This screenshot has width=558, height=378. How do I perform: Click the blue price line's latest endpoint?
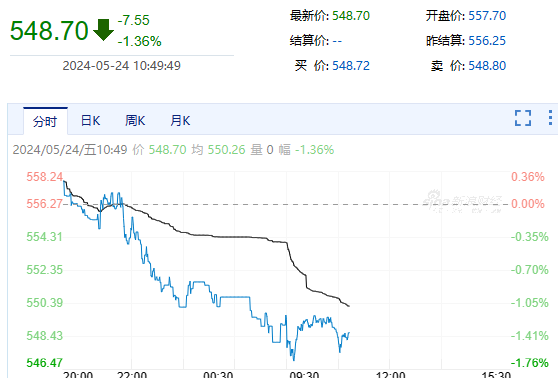point(349,333)
